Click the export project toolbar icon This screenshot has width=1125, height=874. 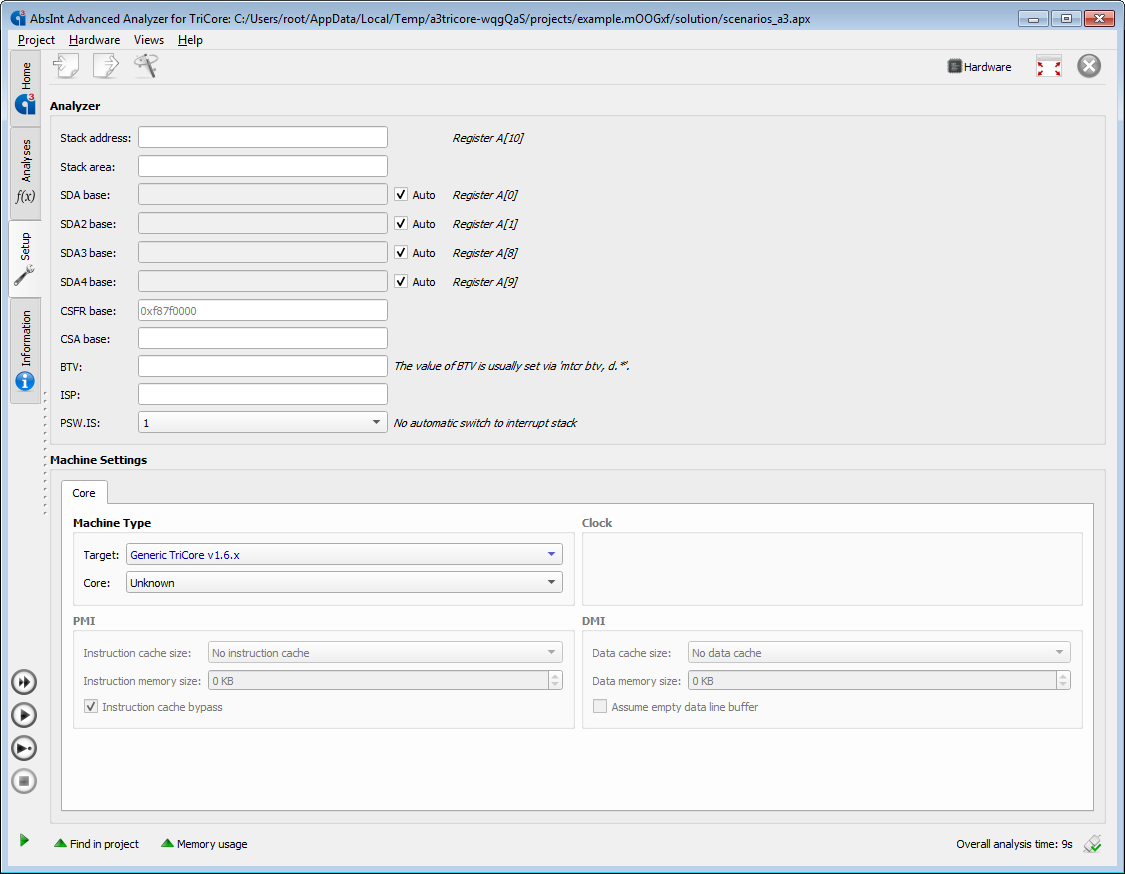pyautogui.click(x=105, y=66)
